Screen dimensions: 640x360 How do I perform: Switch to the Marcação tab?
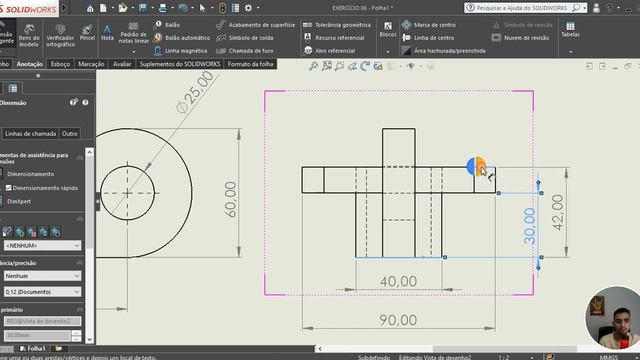pyautogui.click(x=91, y=64)
